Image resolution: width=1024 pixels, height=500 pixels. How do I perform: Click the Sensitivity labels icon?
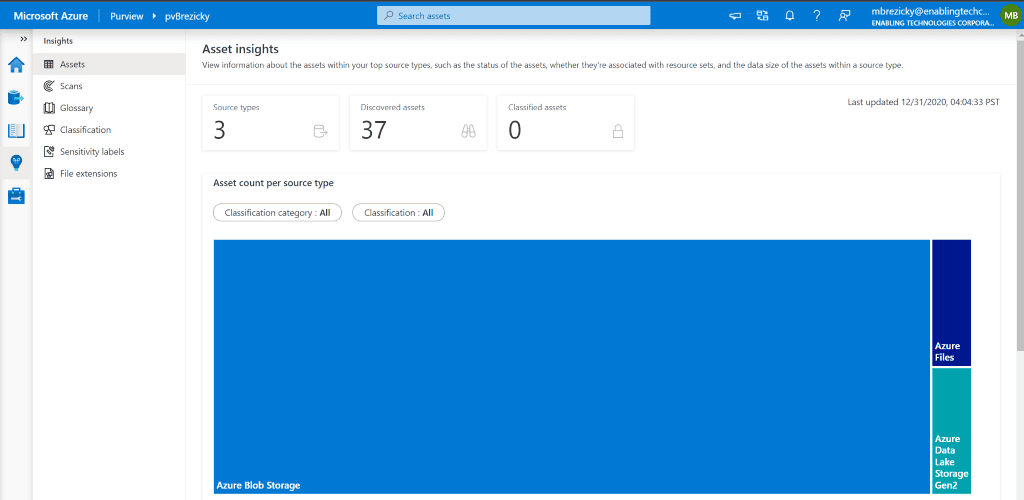(48, 151)
